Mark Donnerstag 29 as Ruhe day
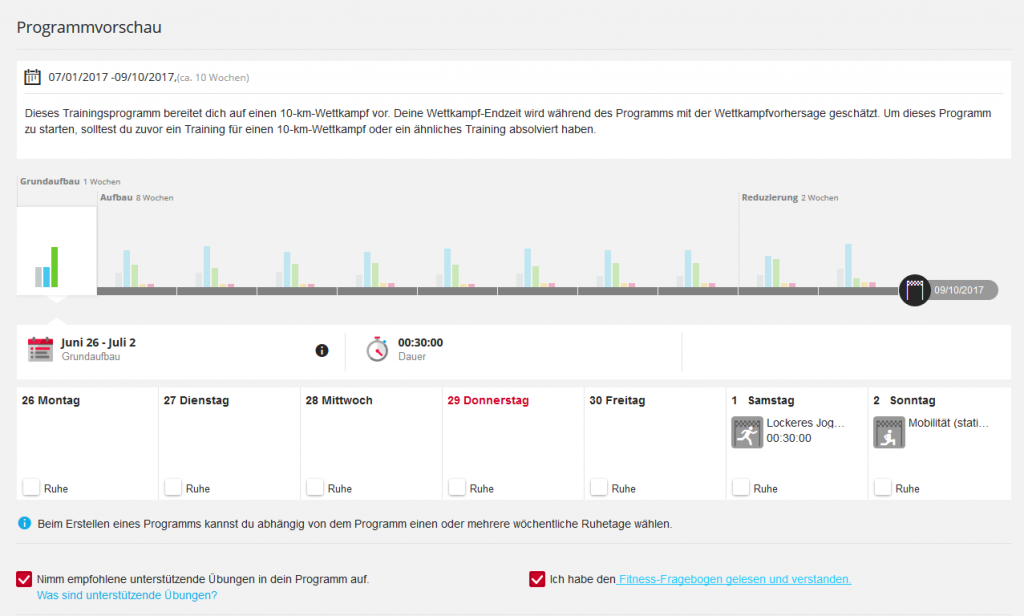Screen dimensions: 1024x616 (x=457, y=487)
